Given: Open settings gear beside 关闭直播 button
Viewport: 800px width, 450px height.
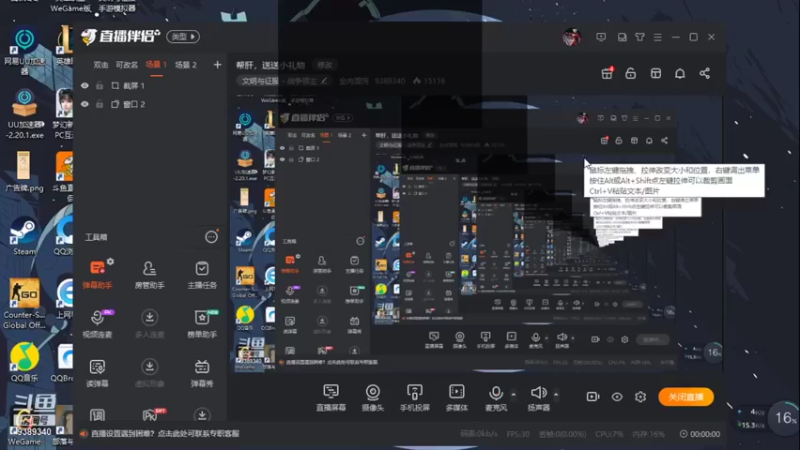Looking at the screenshot, I should tap(640, 396).
